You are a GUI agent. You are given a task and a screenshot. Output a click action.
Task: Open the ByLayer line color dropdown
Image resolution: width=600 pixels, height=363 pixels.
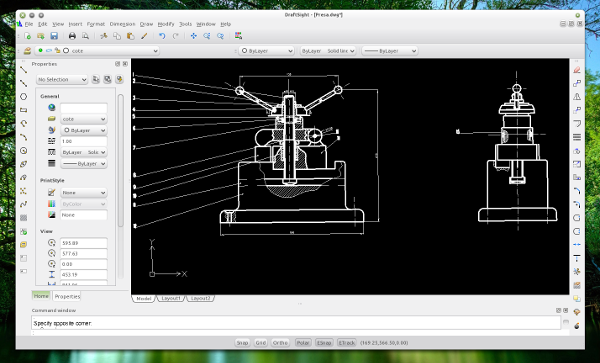click(x=266, y=50)
